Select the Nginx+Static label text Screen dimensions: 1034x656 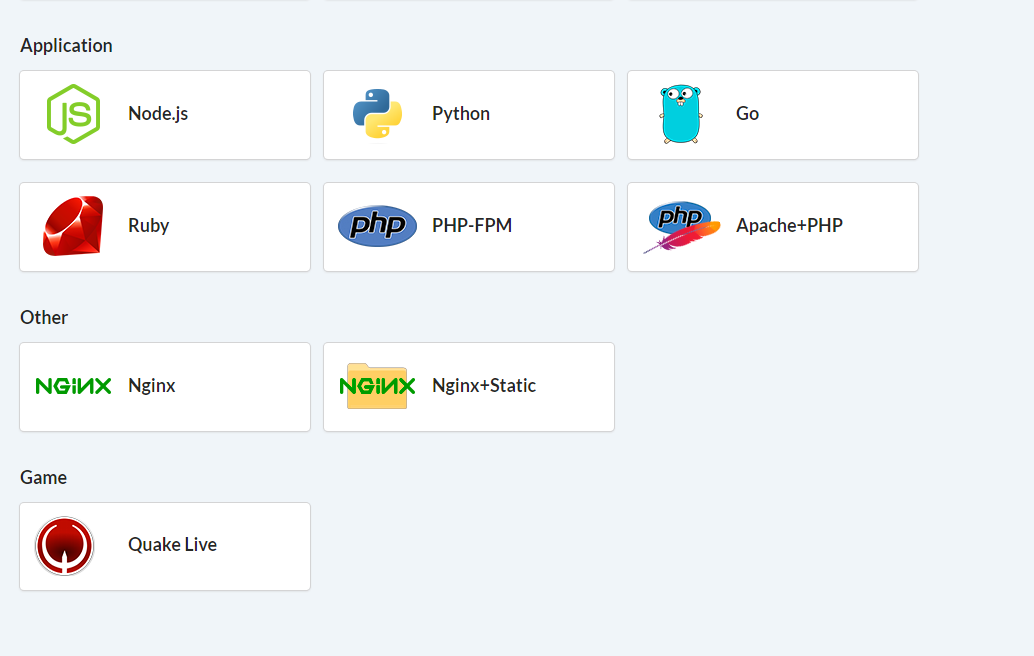(484, 386)
